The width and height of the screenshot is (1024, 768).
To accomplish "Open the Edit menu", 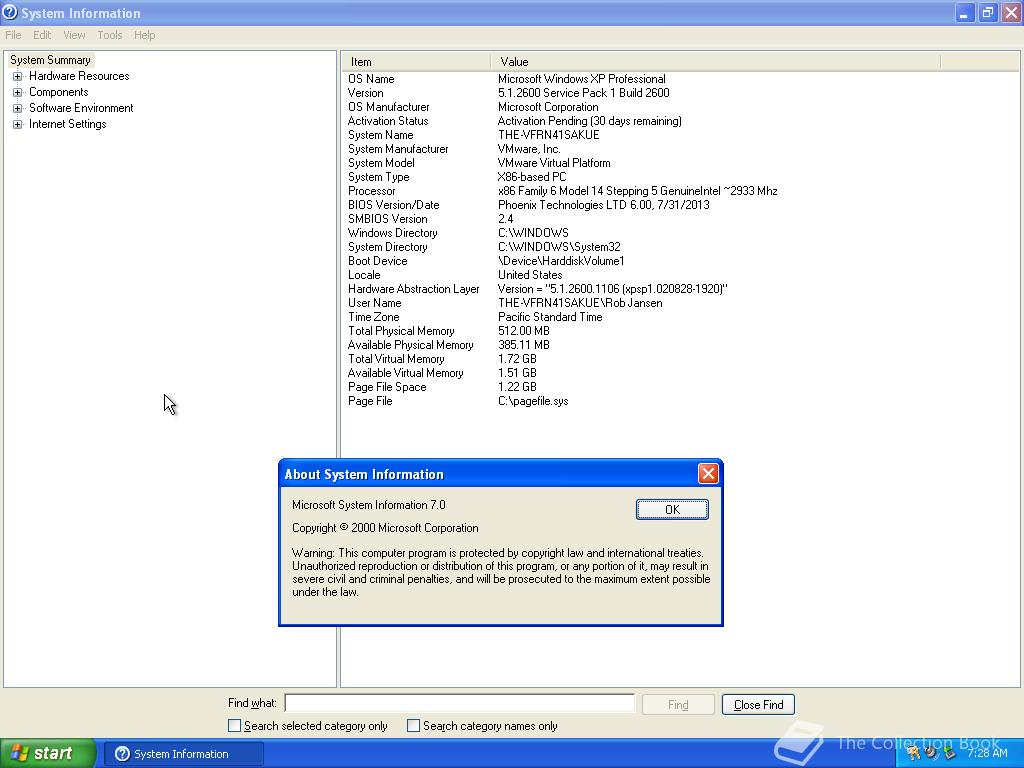I will click(42, 35).
